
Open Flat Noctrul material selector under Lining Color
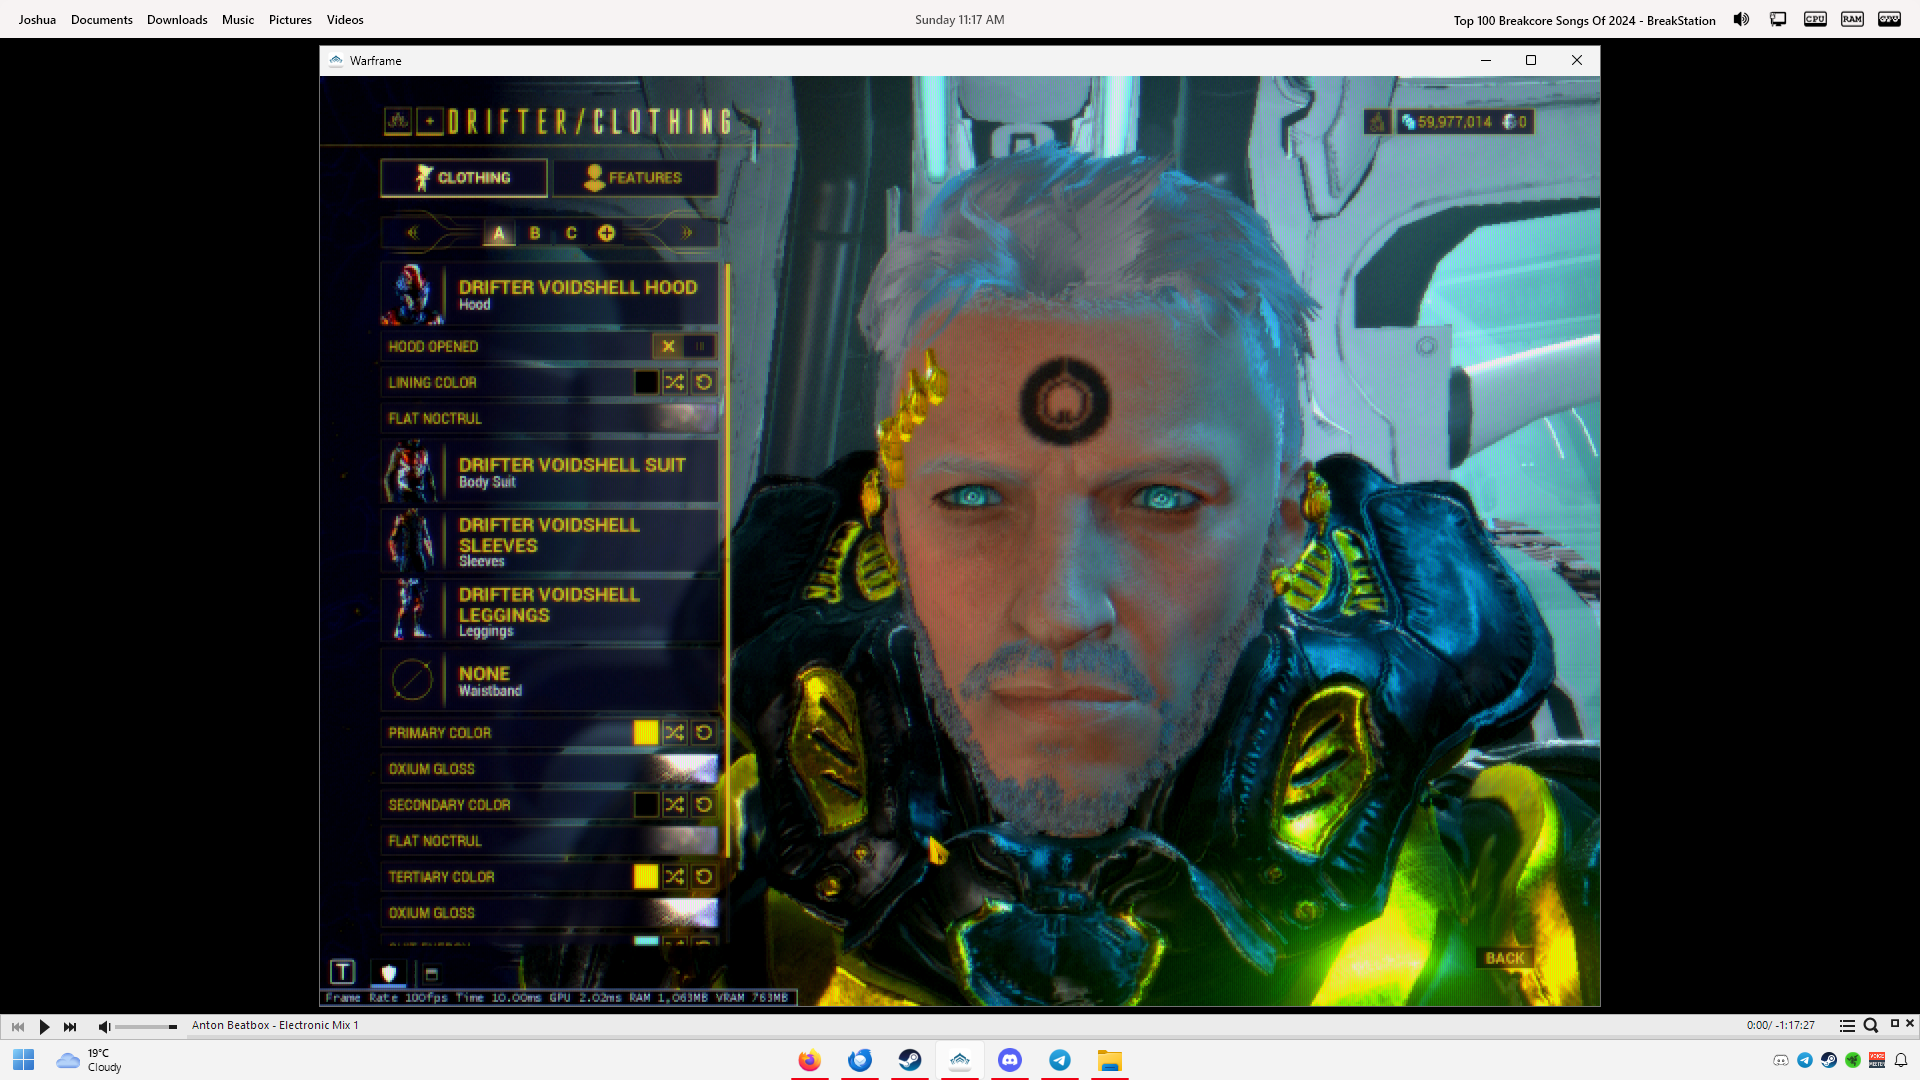(549, 418)
